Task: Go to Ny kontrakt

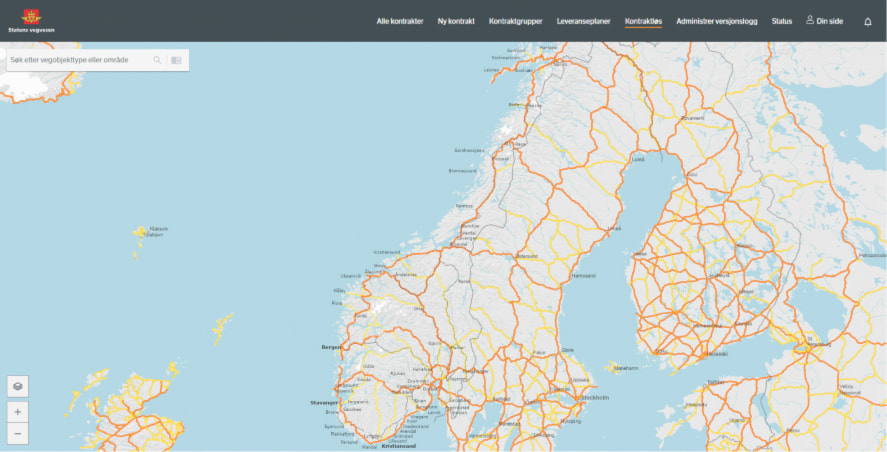Action: [456, 21]
